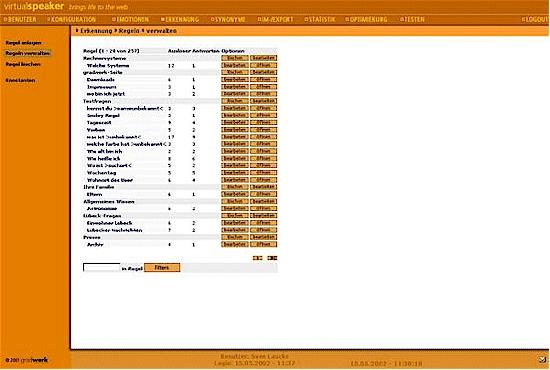Delete the 'Ihre Familie' category
The image size is (550, 370).
235,187
